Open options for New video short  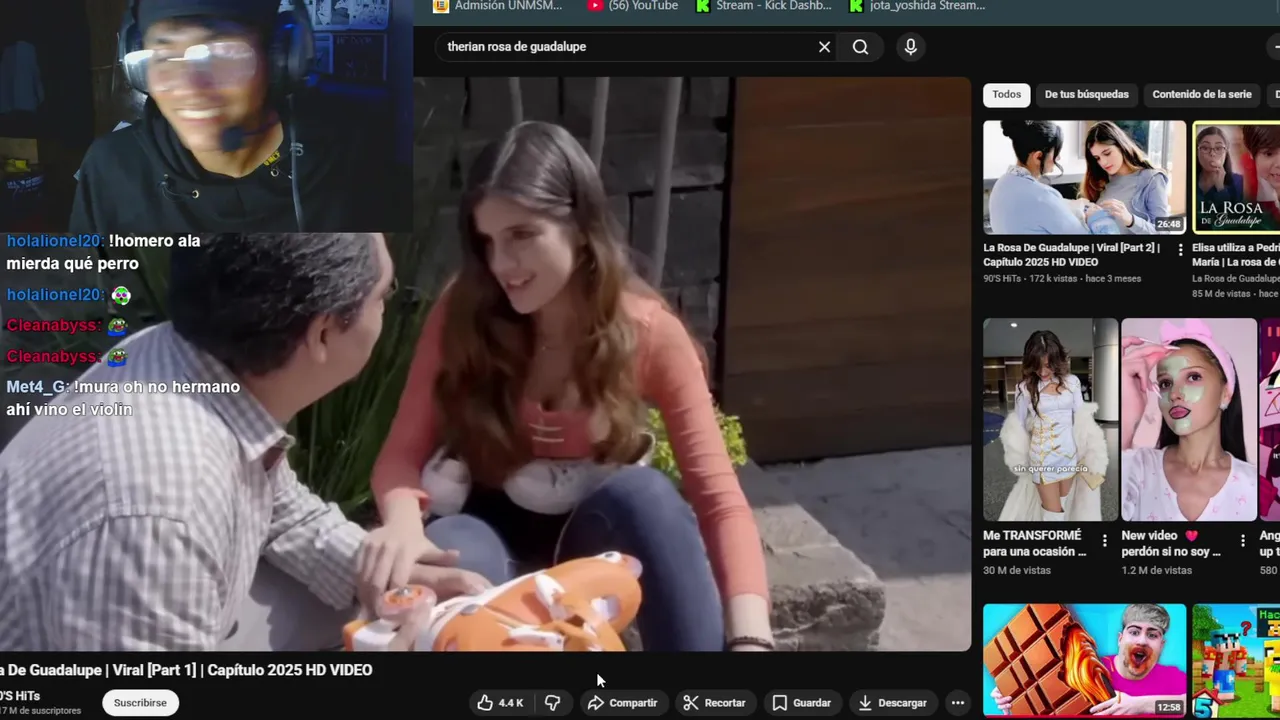pos(1243,541)
